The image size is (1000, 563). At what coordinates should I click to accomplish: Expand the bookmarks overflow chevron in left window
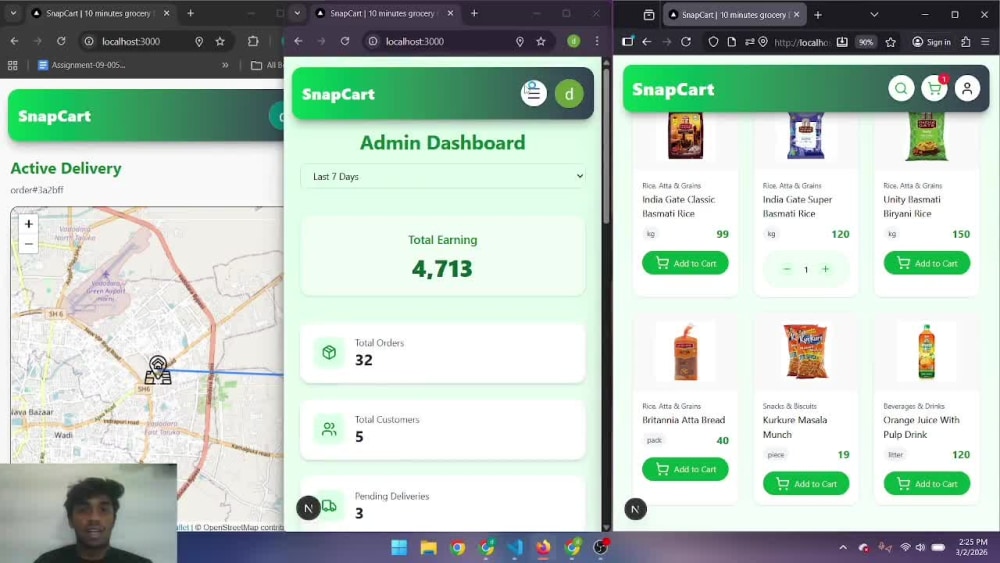coord(224,65)
